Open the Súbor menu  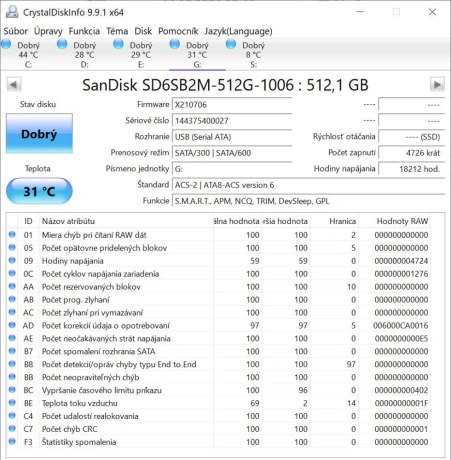16,31
